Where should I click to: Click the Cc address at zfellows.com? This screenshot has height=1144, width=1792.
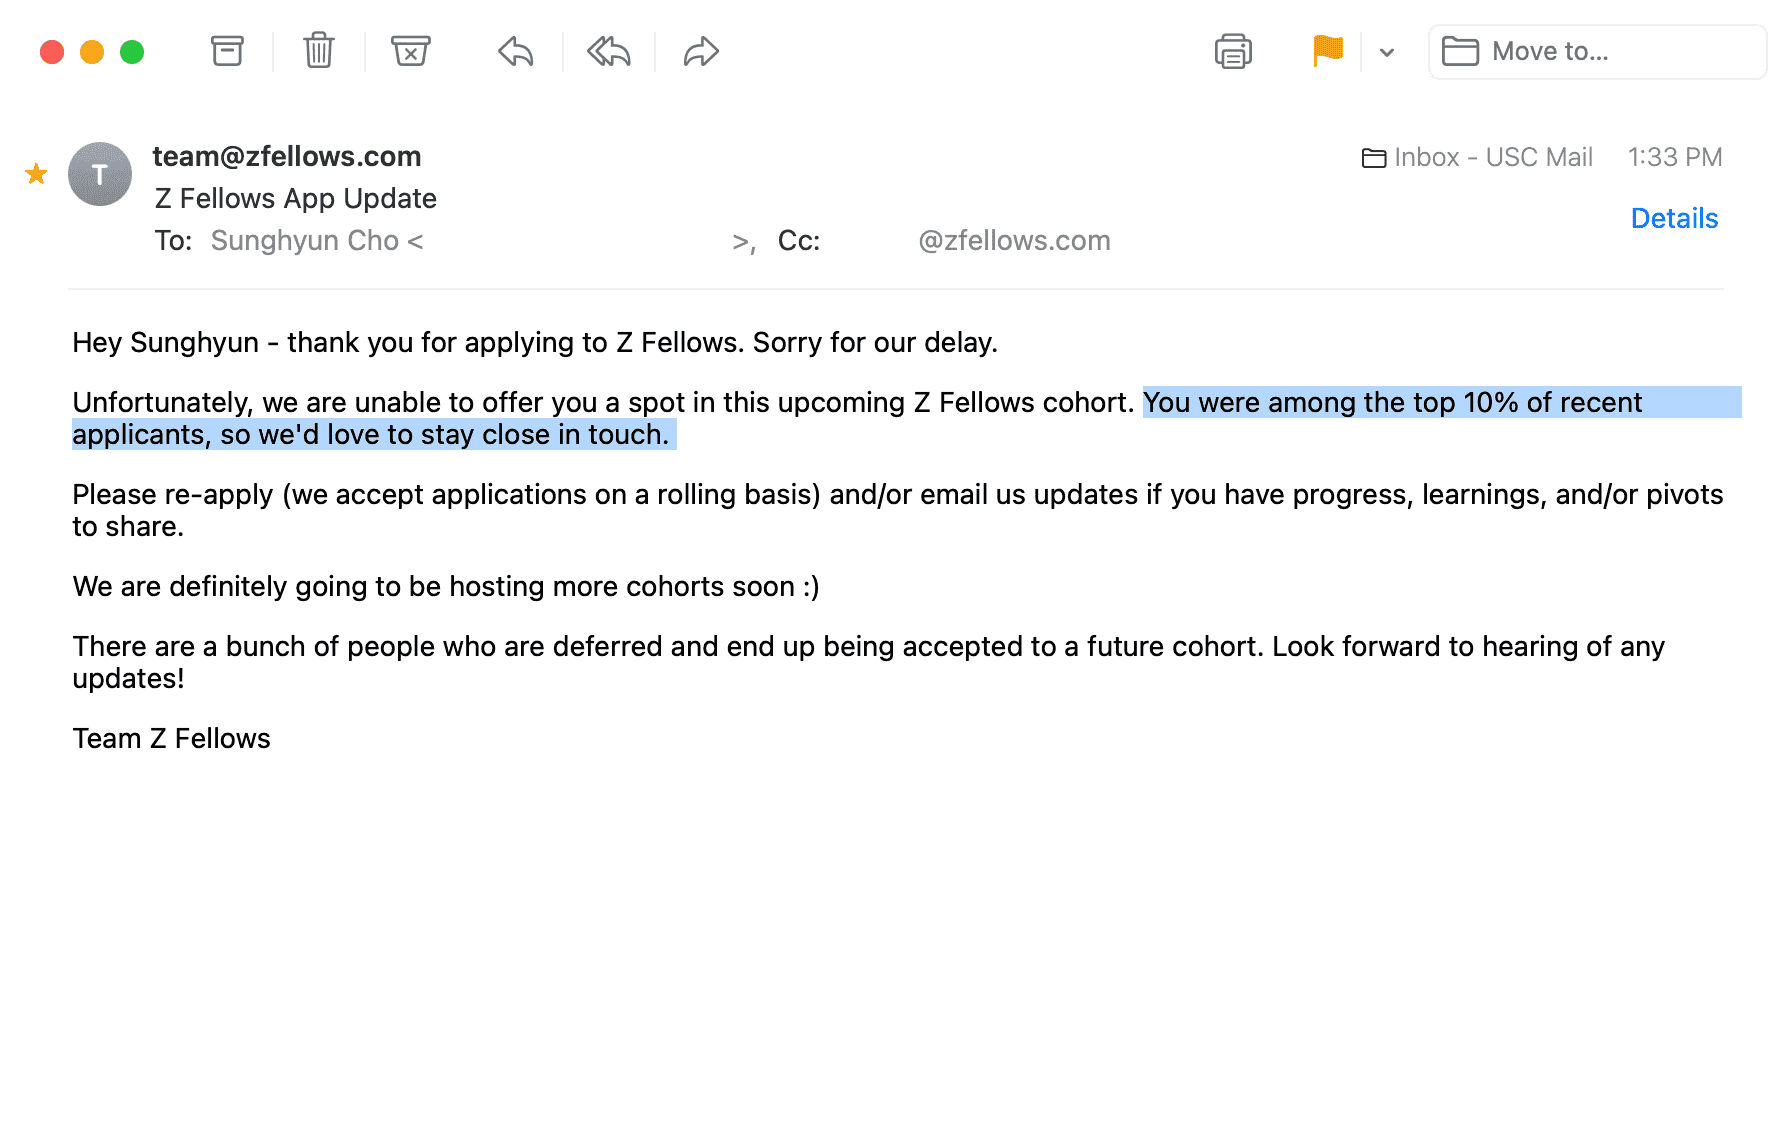coord(1013,241)
